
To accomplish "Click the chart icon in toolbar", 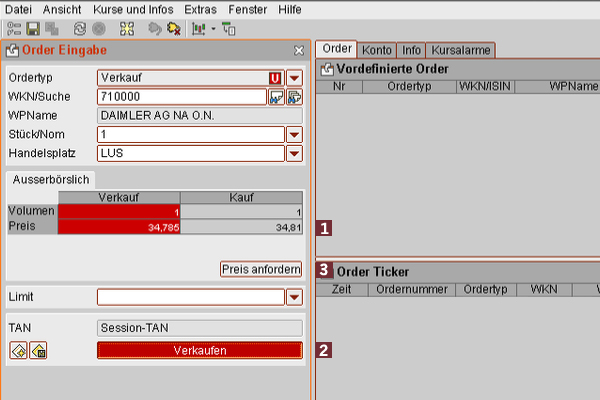I will (x=197, y=29).
